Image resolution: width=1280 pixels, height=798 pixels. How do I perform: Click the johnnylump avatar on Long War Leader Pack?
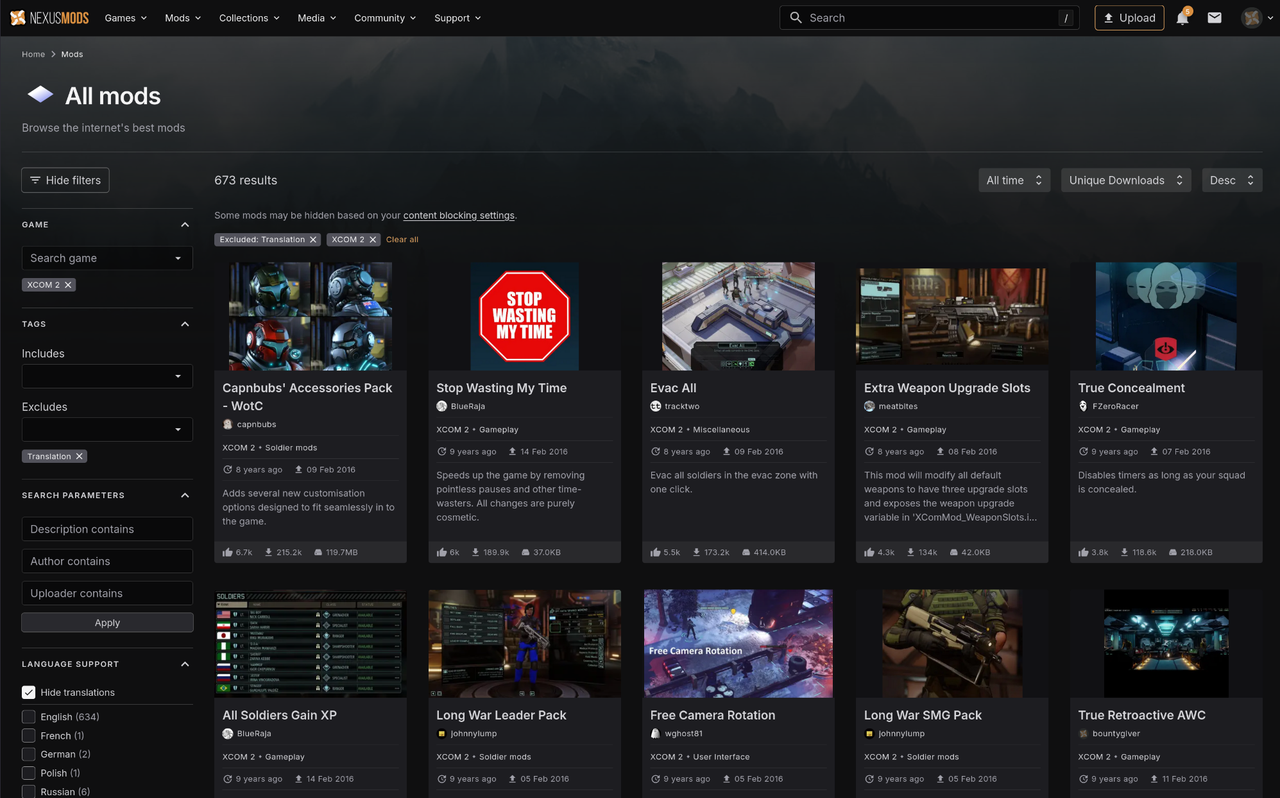442,733
